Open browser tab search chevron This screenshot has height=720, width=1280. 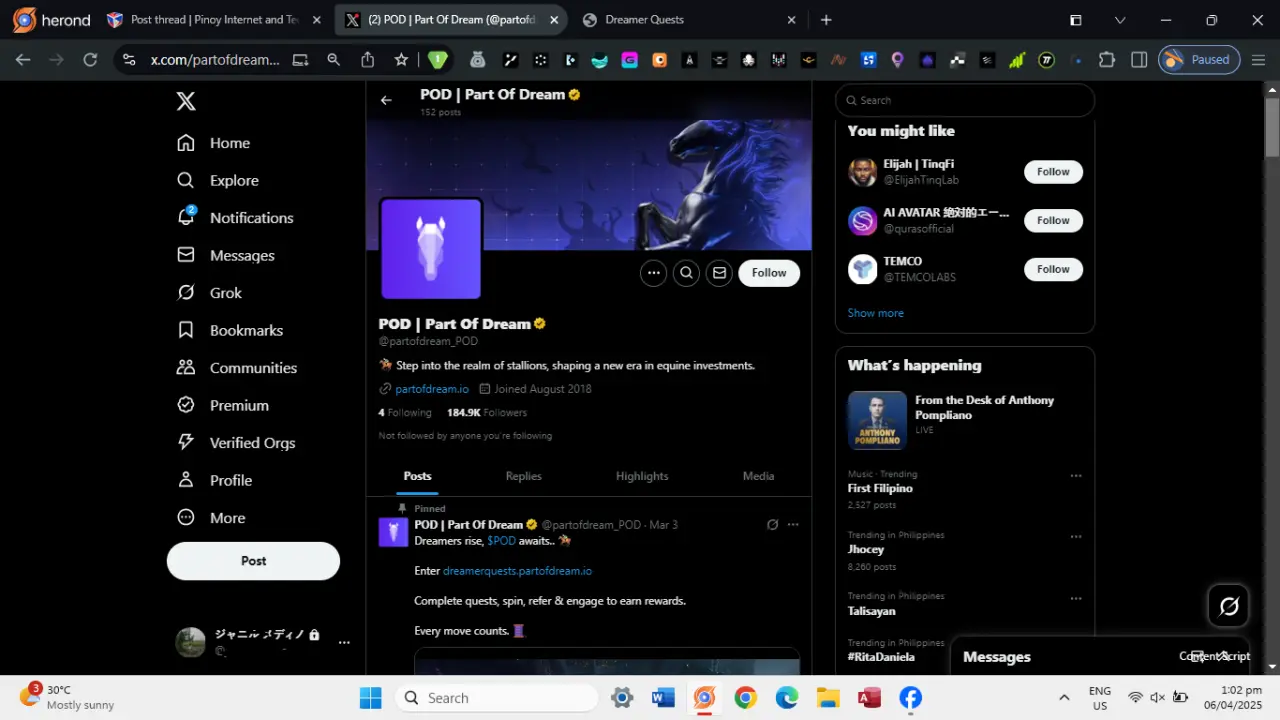pos(1120,20)
